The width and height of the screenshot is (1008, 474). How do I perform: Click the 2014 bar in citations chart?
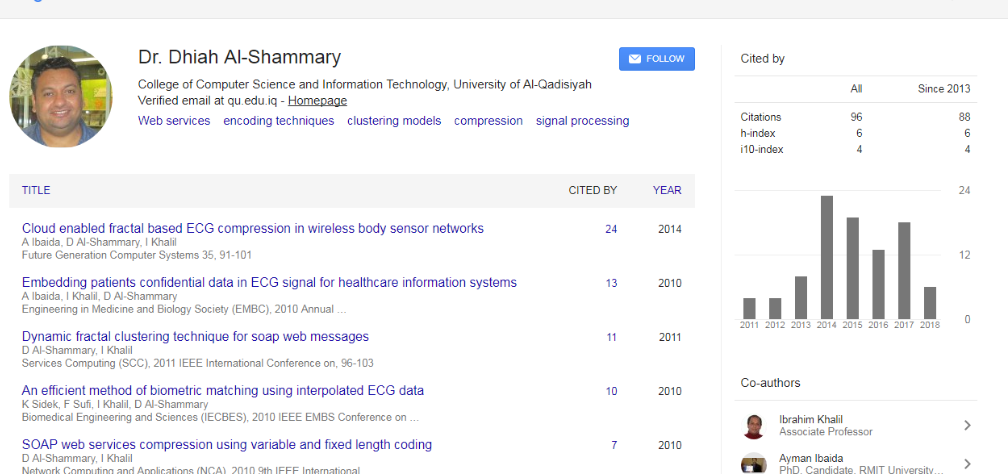(827, 257)
